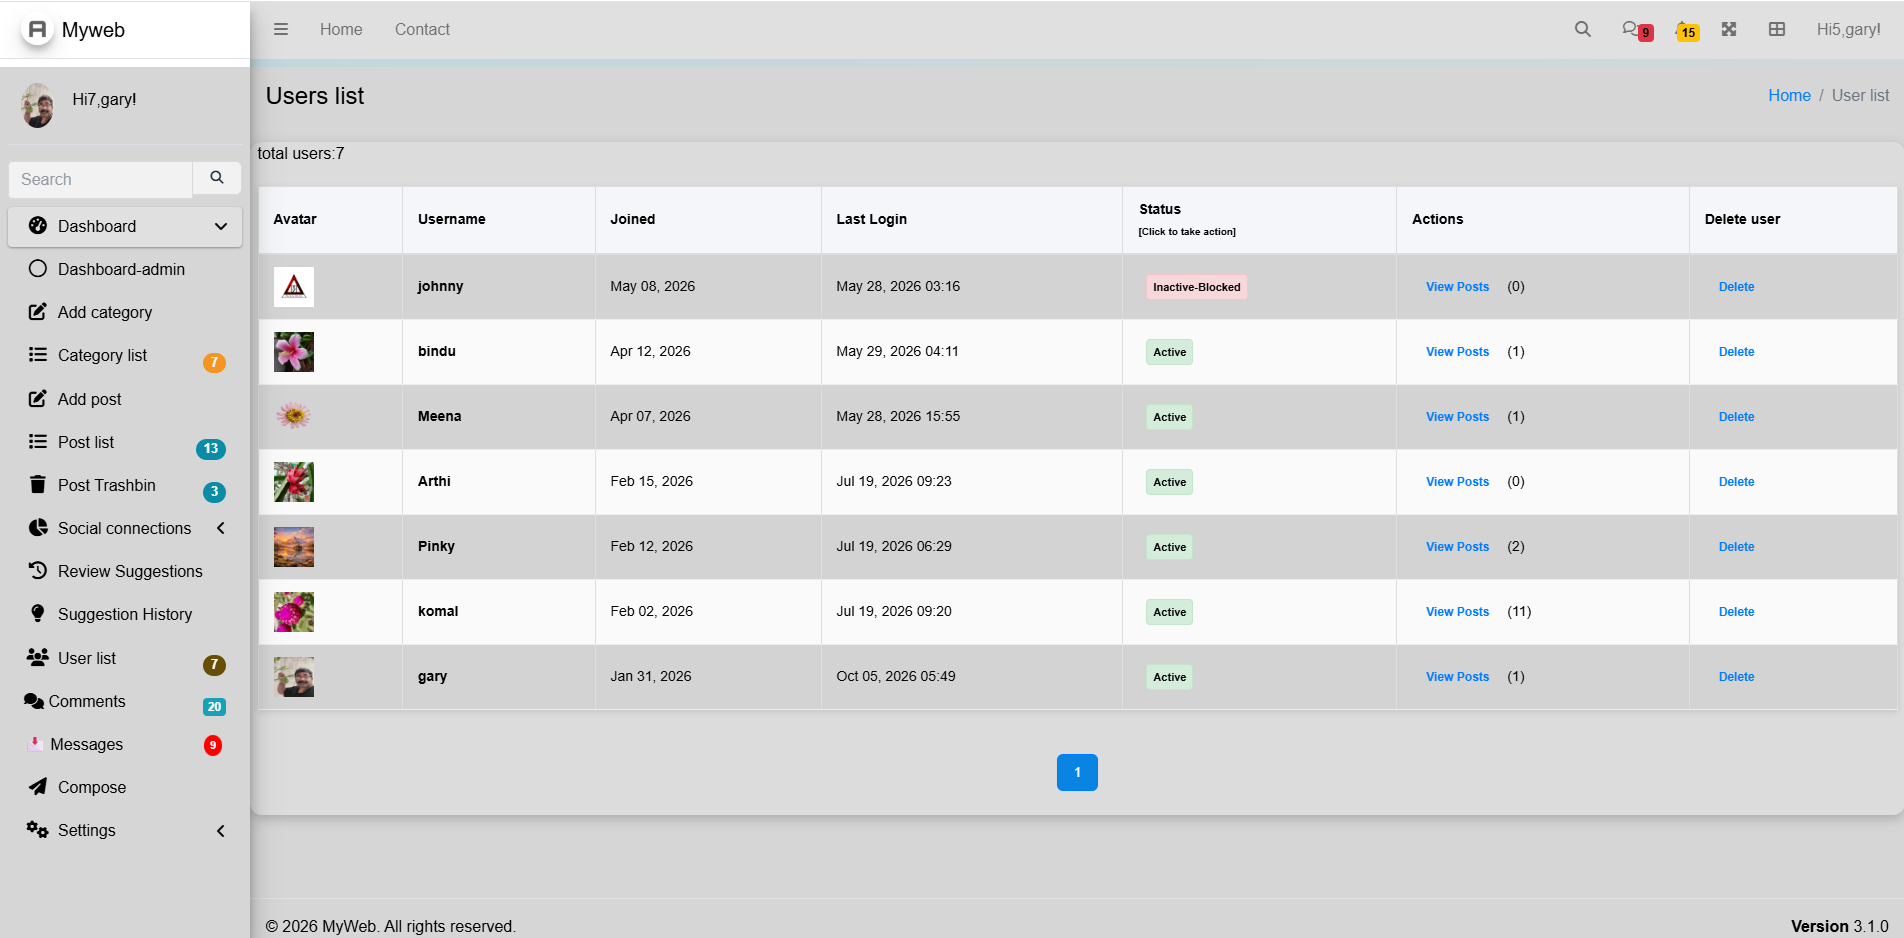Open Dashboard-admin circle item
Viewport: 1904px width, 938px height.
[x=125, y=269]
